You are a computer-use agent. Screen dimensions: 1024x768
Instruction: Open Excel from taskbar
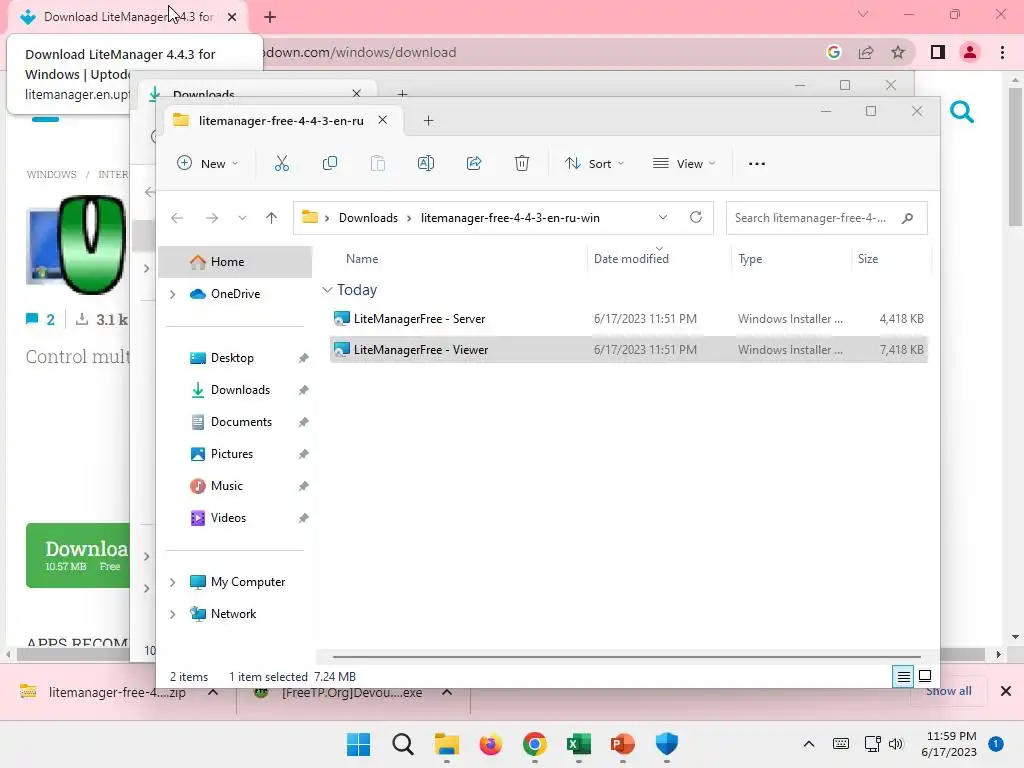[579, 744]
